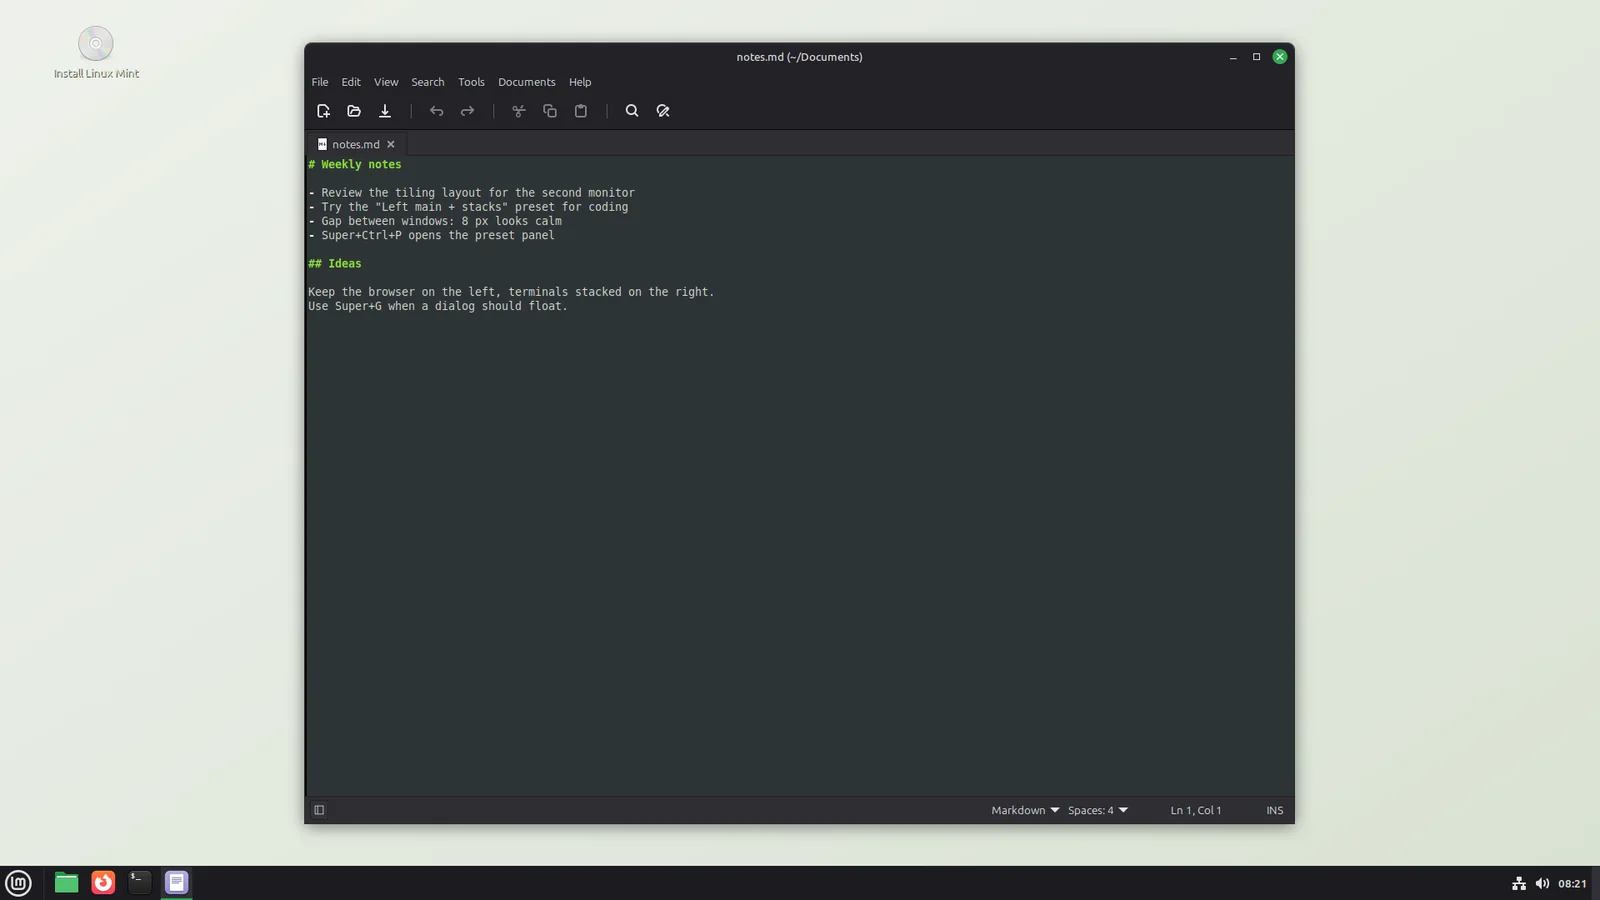Open the Spaces: 4 tab-width dropdown

click(x=1097, y=810)
